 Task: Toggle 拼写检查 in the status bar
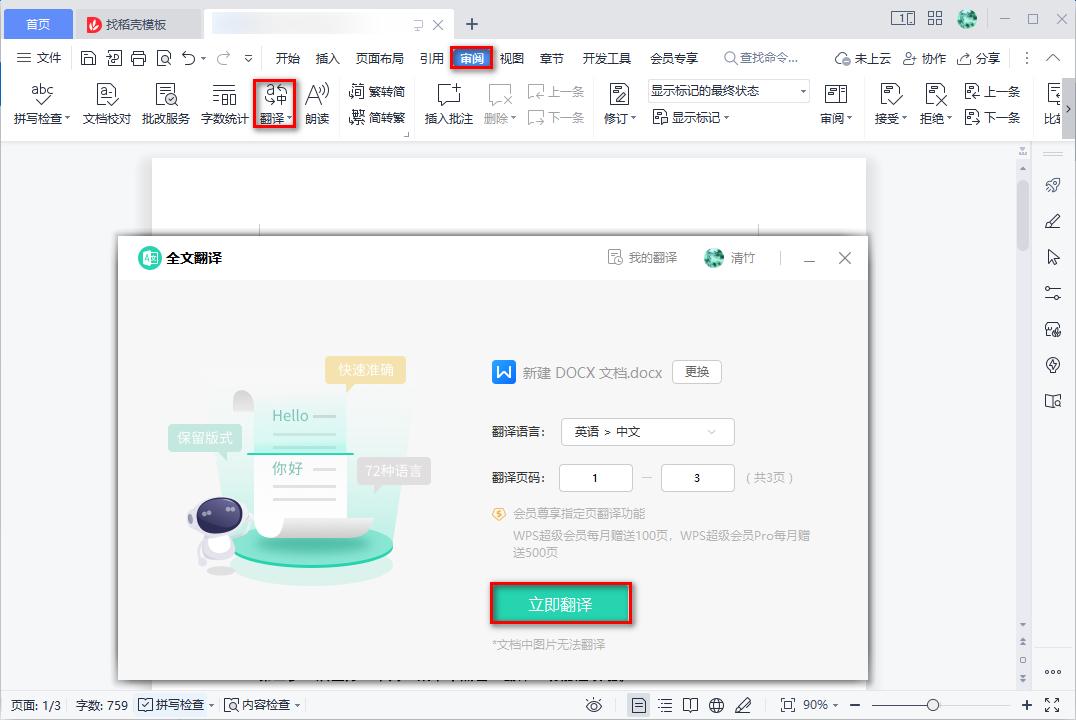pos(180,705)
